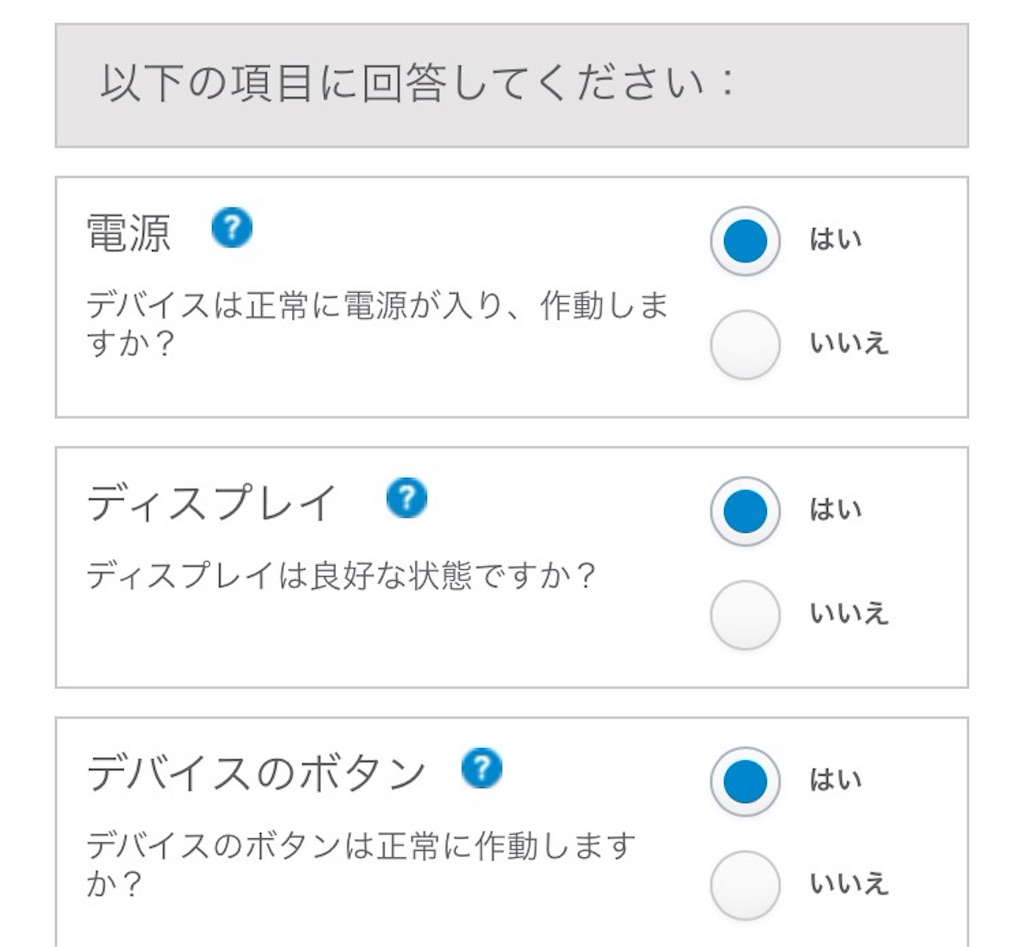Image resolution: width=1024 pixels, height=947 pixels.
Task: Click question text デバイスは正常に電源が入り
Action: pyautogui.click(x=377, y=324)
